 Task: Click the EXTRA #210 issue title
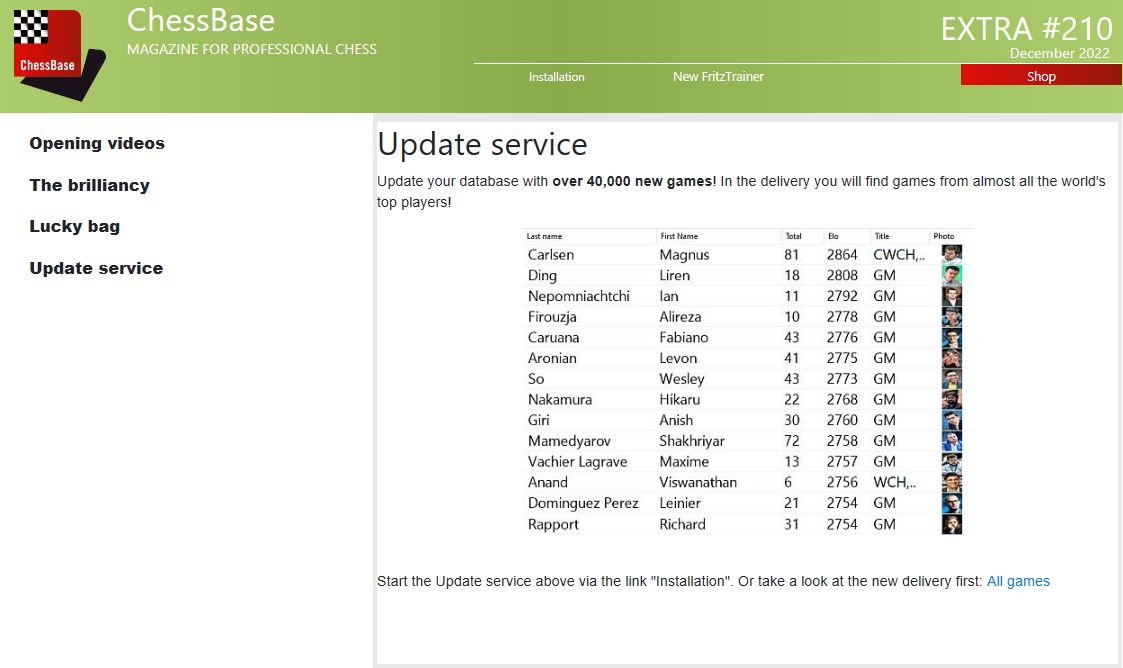point(1026,28)
